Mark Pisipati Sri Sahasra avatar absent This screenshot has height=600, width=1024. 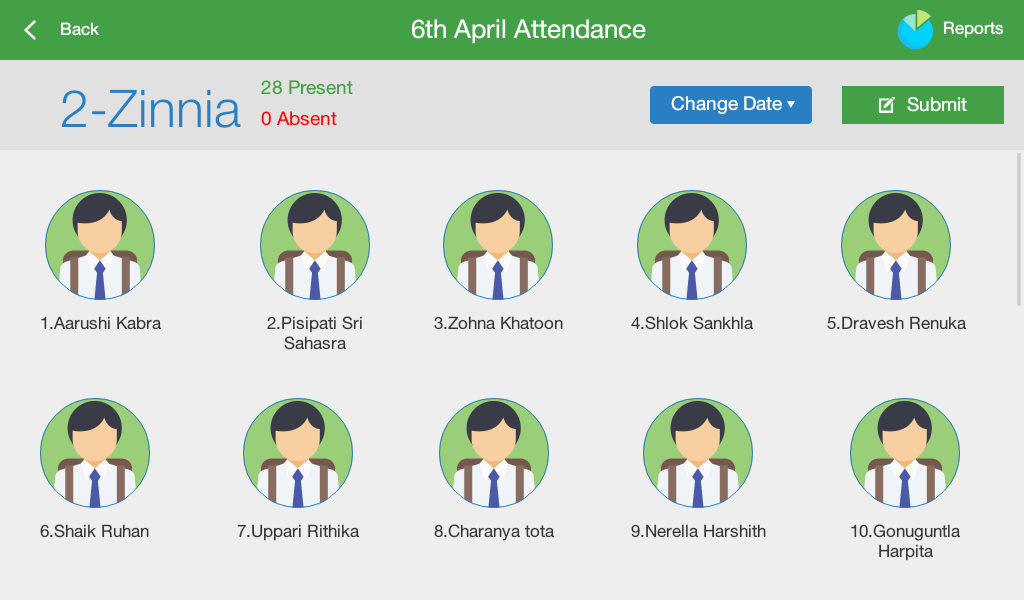[315, 246]
